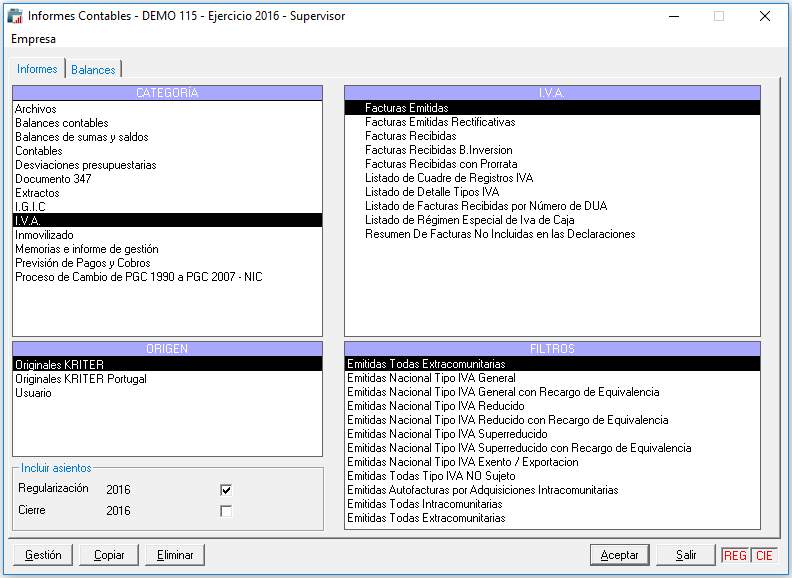Select Proceso de Cambio de PGC 1990
The width and height of the screenshot is (792, 578).
(167, 277)
